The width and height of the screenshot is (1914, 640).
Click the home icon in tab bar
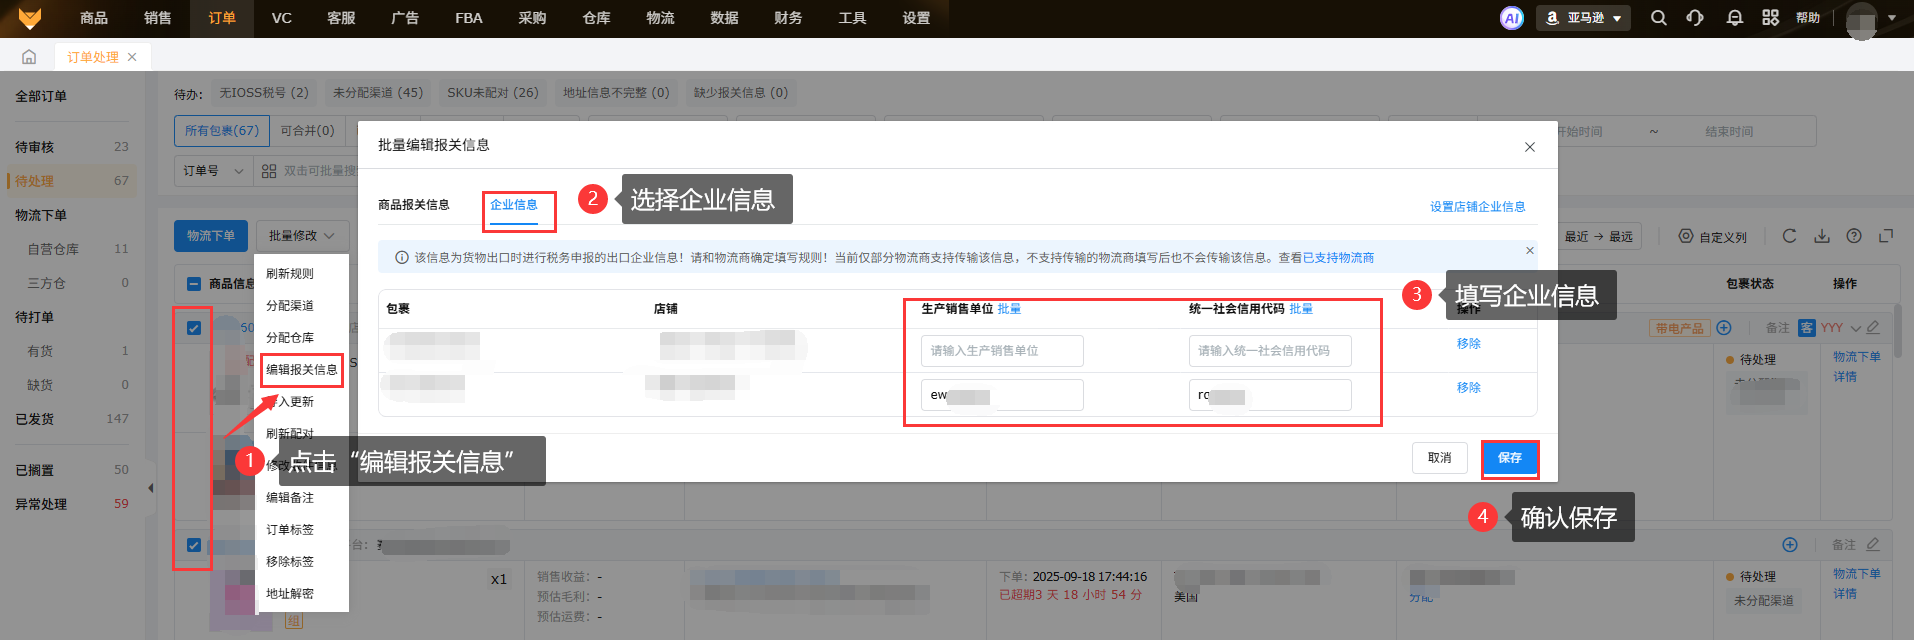(x=29, y=57)
